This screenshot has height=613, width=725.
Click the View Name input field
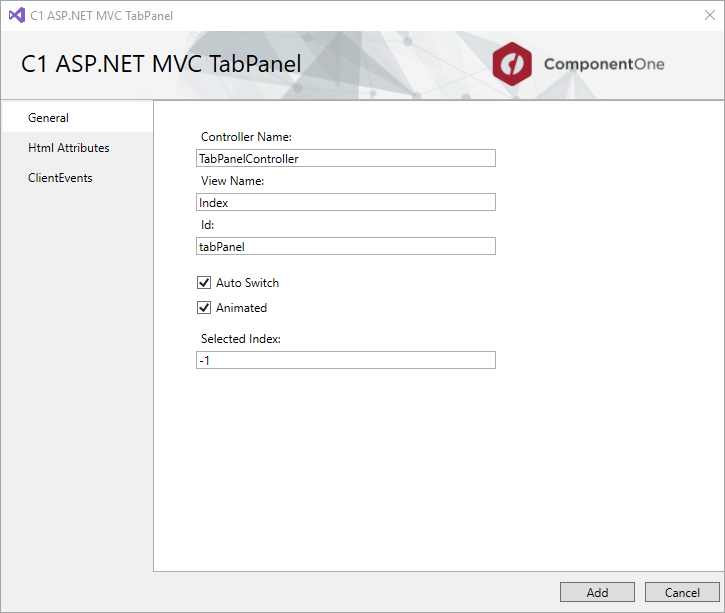345,202
